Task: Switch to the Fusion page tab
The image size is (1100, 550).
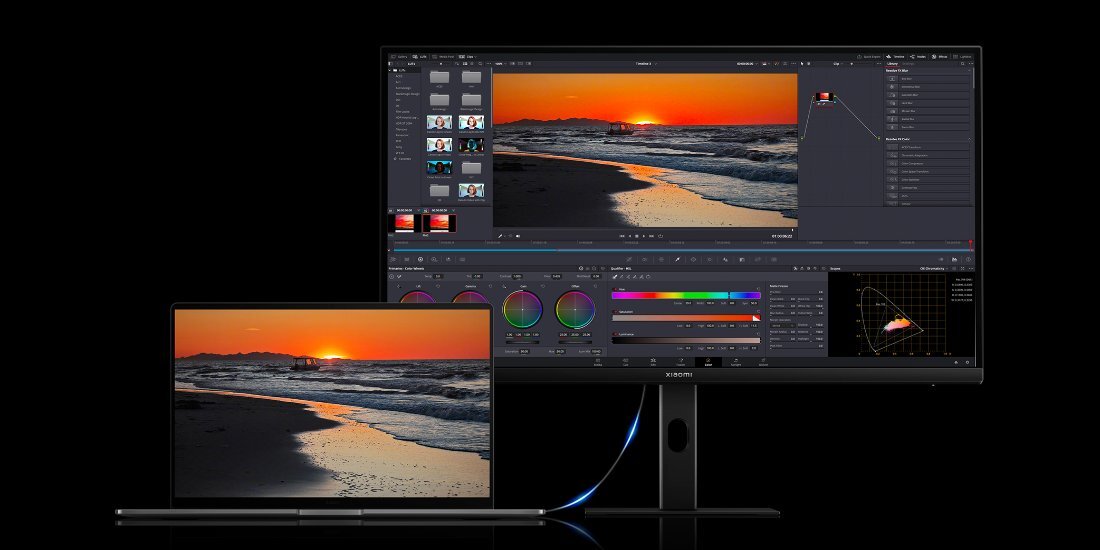Action: tap(680, 363)
